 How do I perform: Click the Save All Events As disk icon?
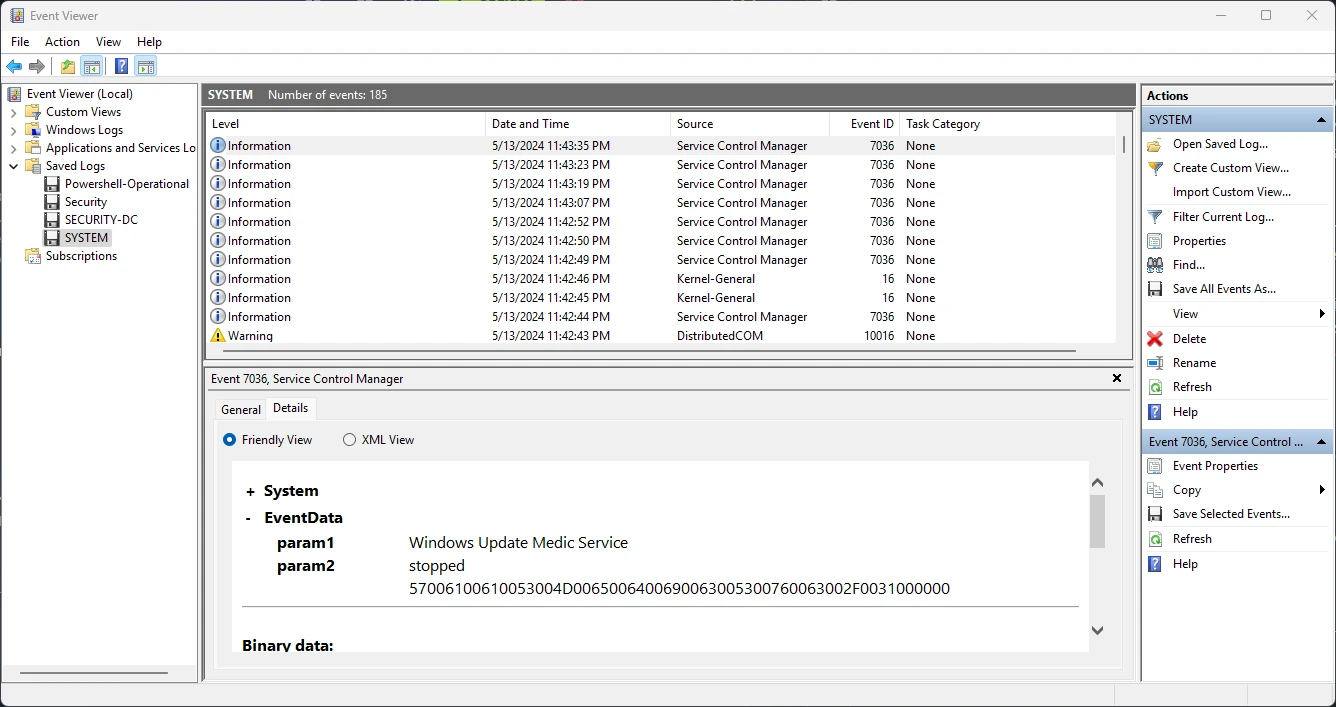tap(1155, 289)
